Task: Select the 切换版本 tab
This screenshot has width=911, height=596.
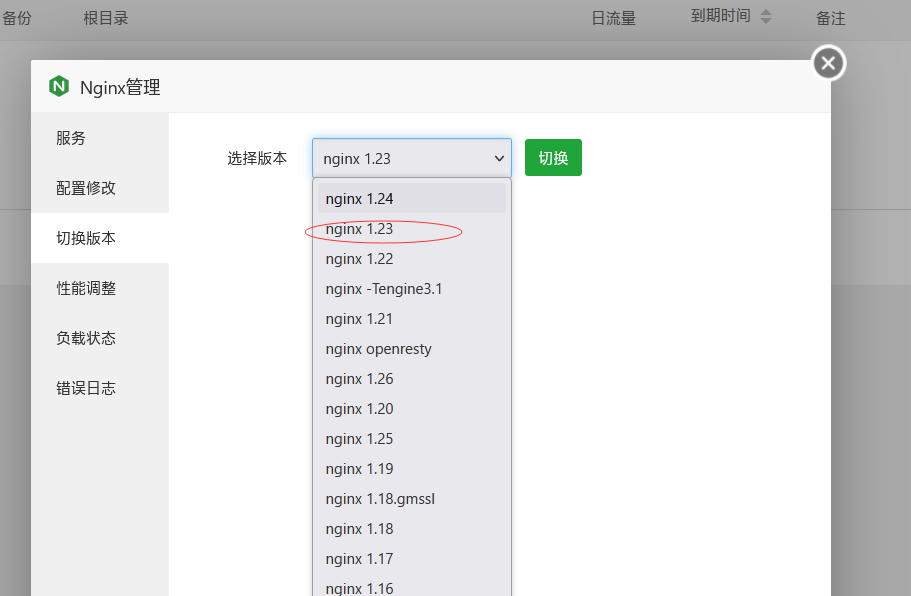Action: tap(100, 238)
